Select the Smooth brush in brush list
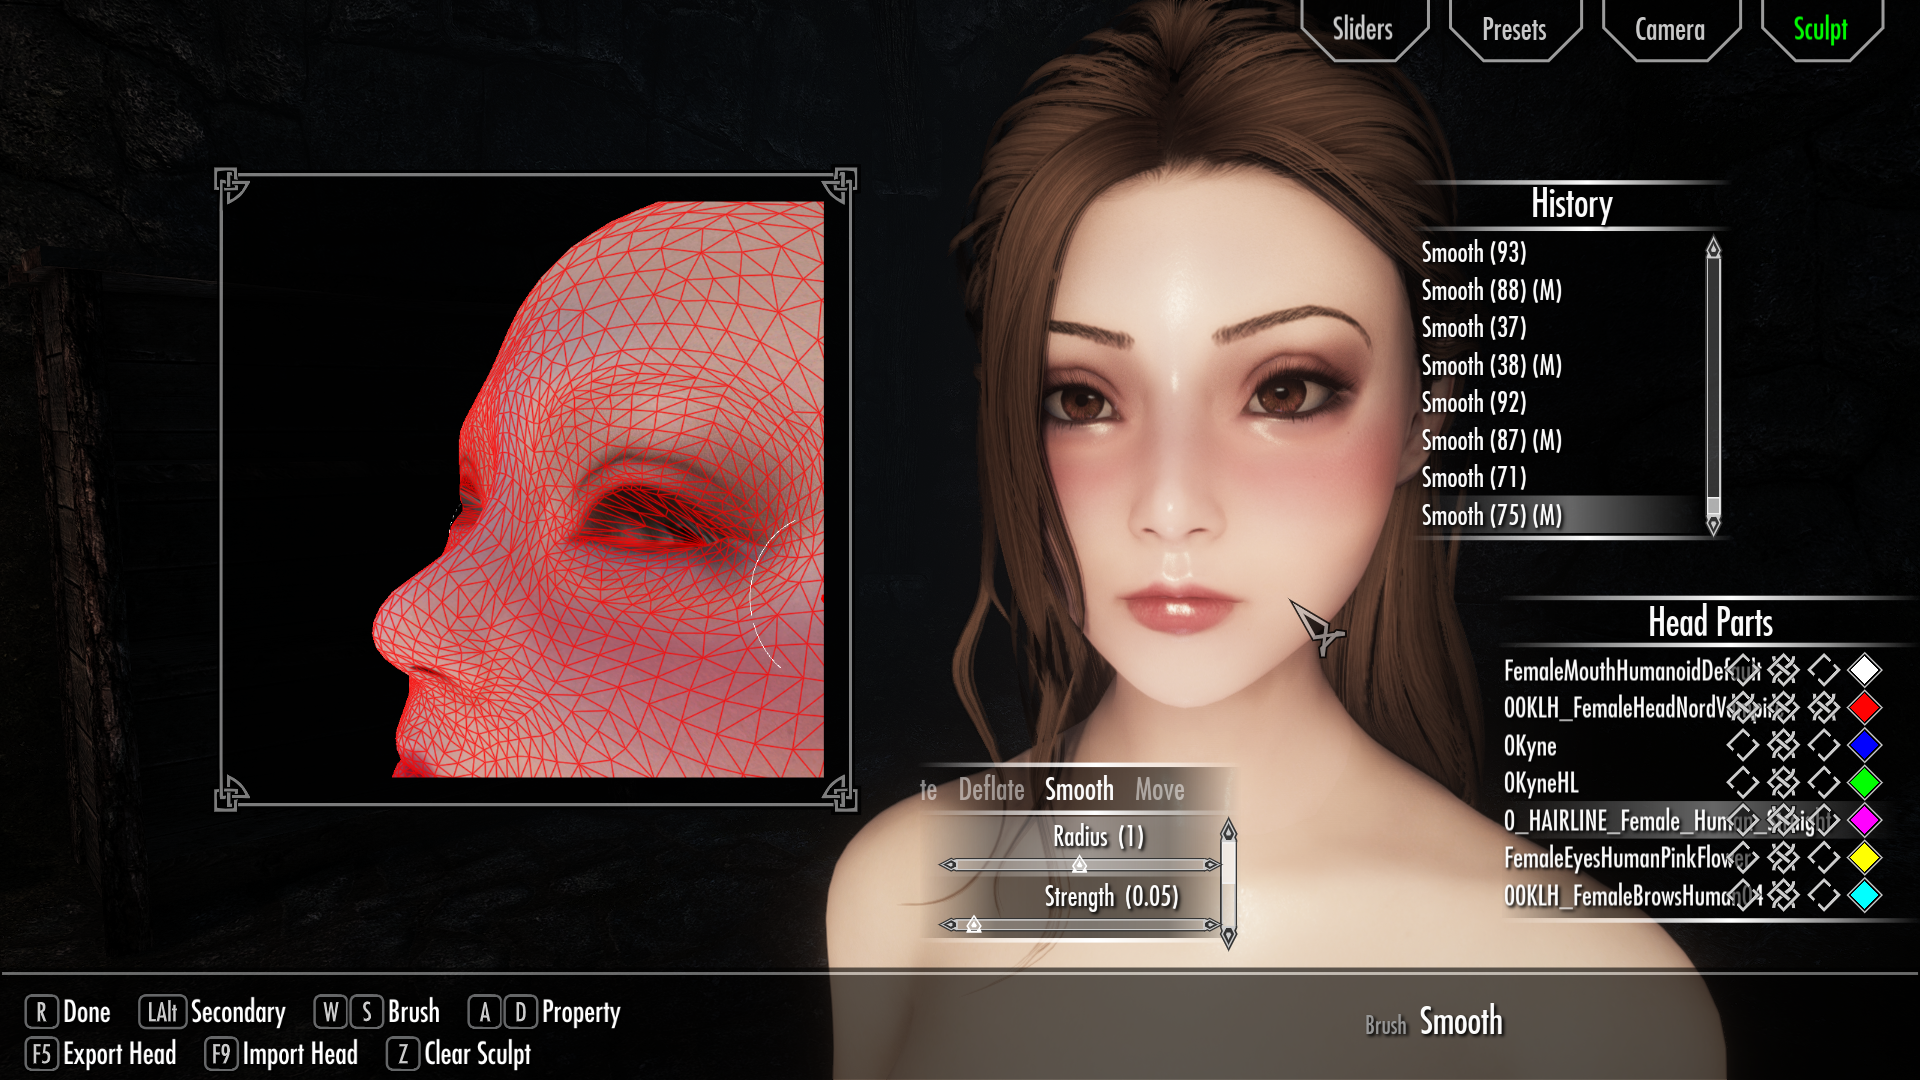 (1079, 790)
